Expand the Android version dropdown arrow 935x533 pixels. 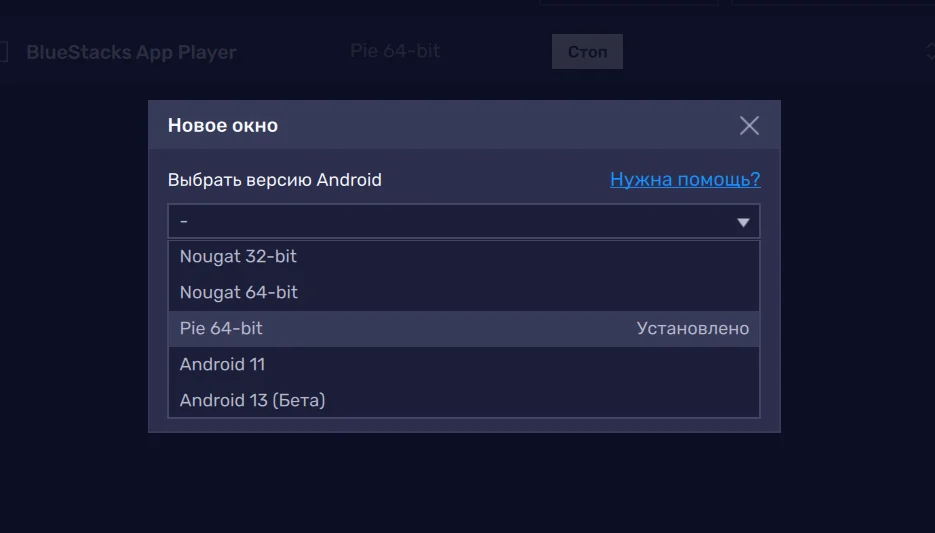coord(743,222)
